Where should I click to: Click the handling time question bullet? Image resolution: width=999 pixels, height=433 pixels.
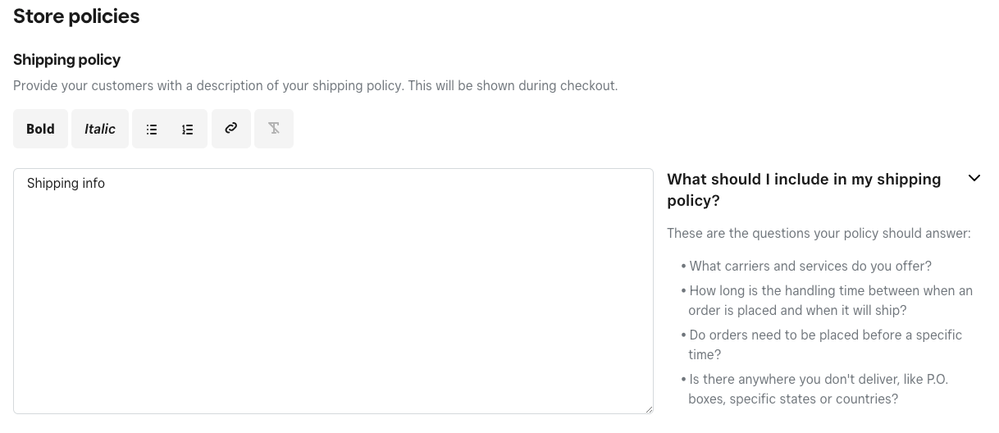(x=829, y=301)
